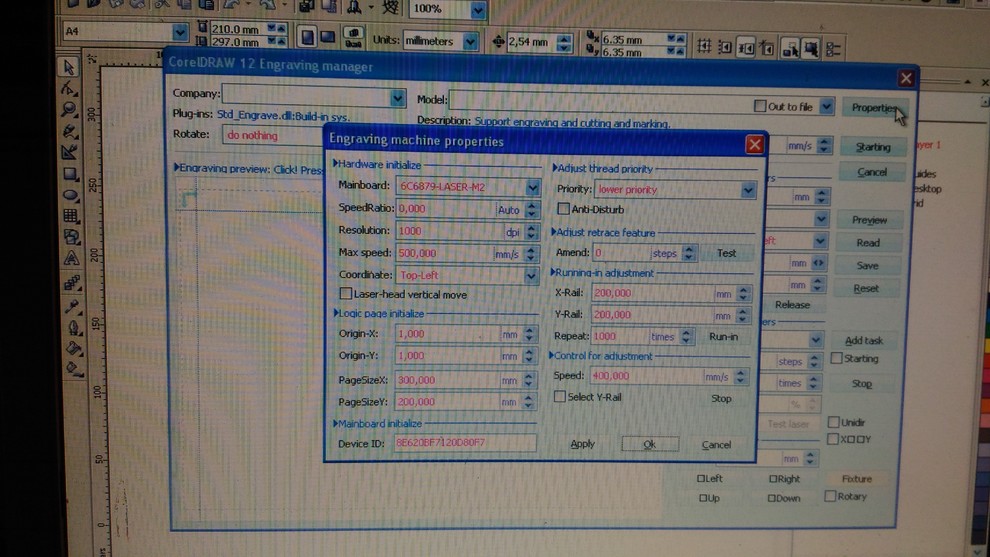Click the Run-in button
Viewport: 990px width, 557px height.
point(722,337)
